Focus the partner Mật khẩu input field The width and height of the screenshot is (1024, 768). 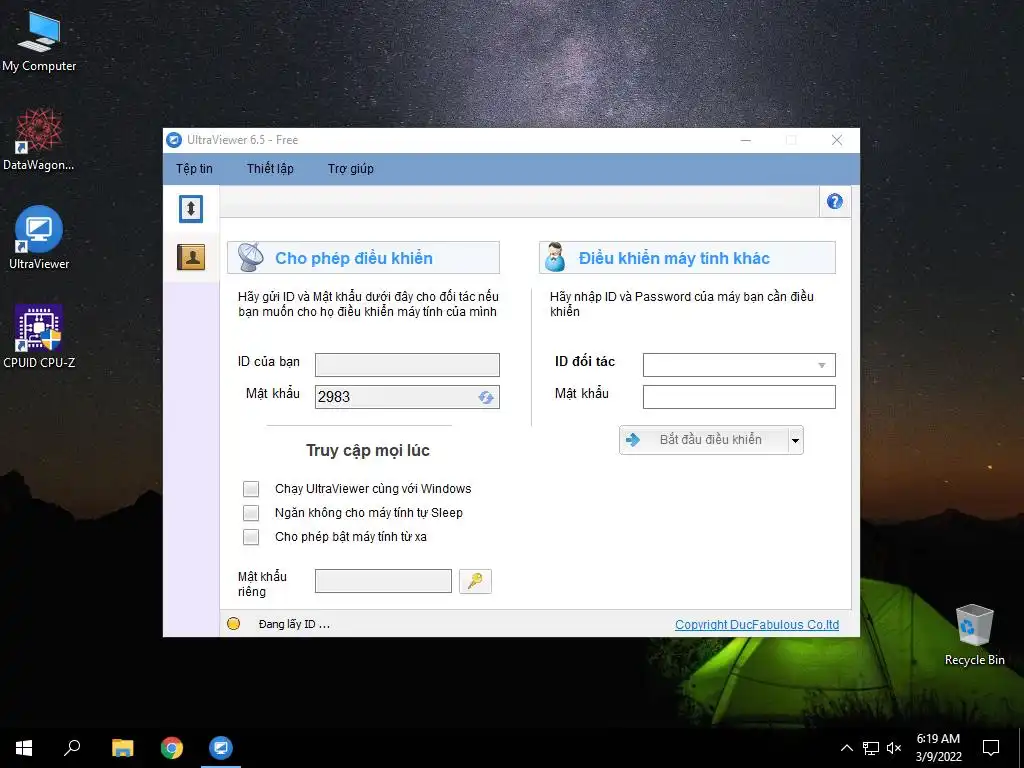(x=739, y=396)
